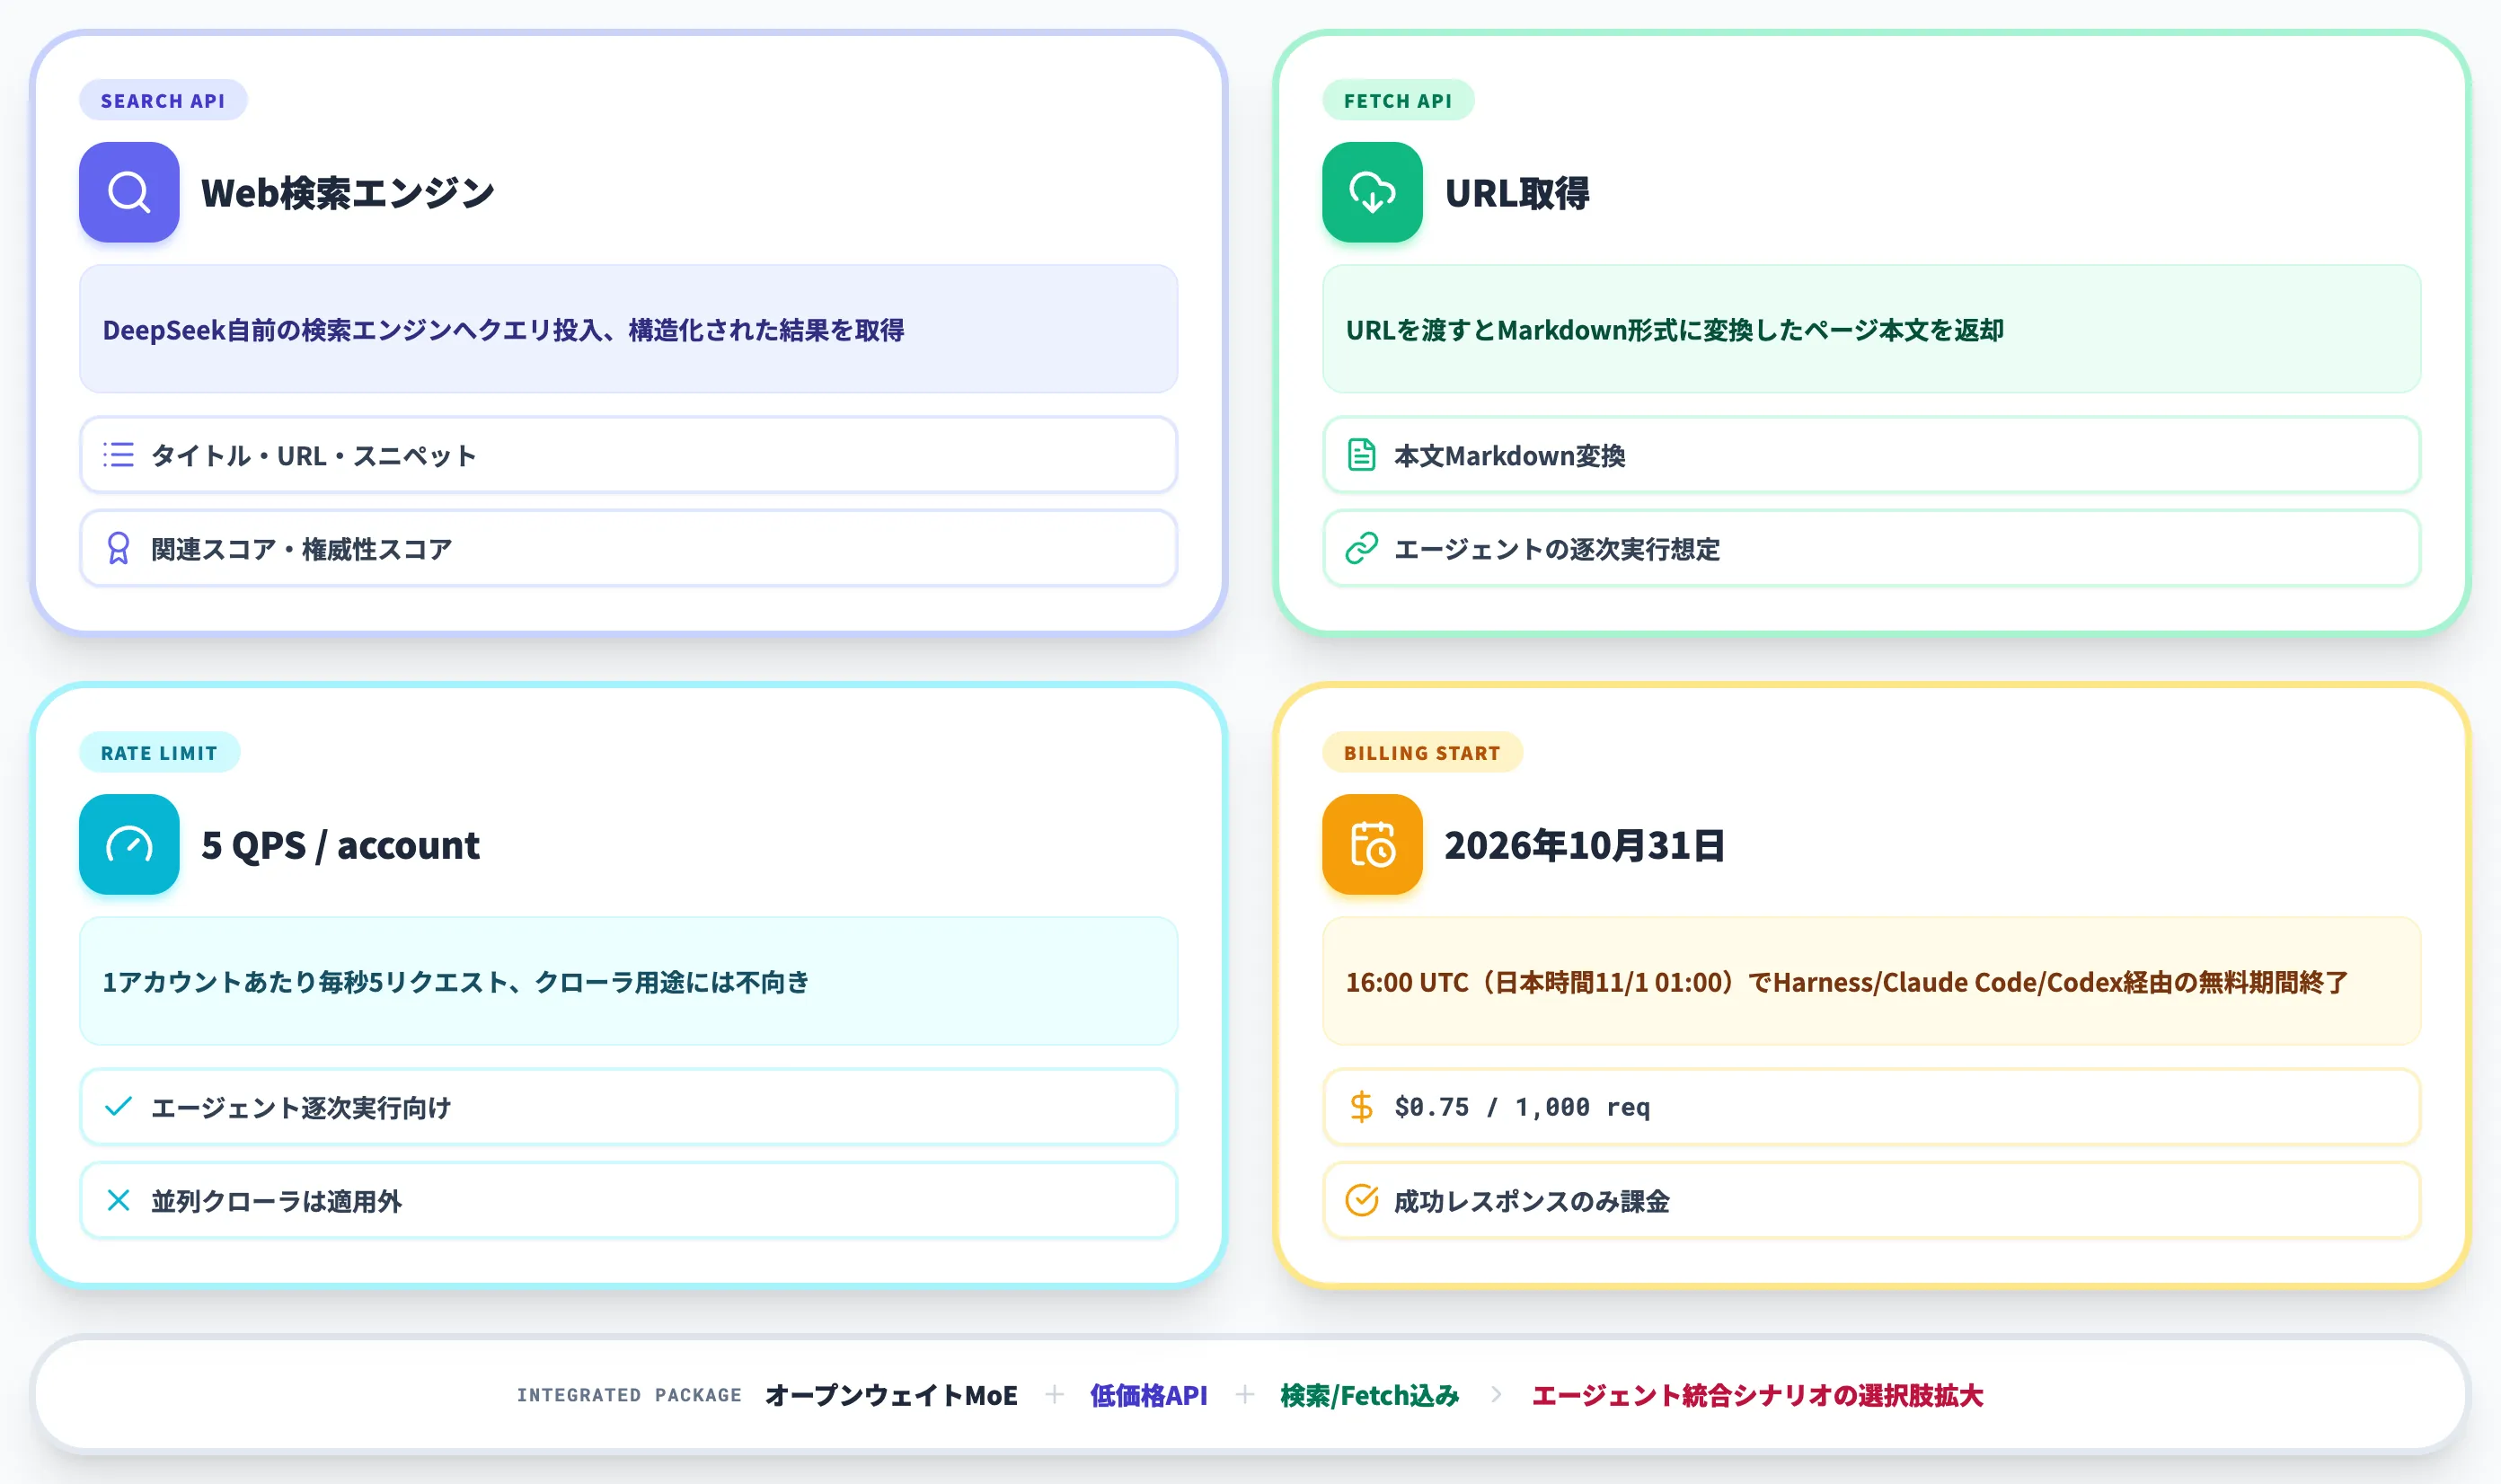The image size is (2501, 1484).
Task: Click plus sign after オープンウェイトMoE
Action: [1054, 1394]
